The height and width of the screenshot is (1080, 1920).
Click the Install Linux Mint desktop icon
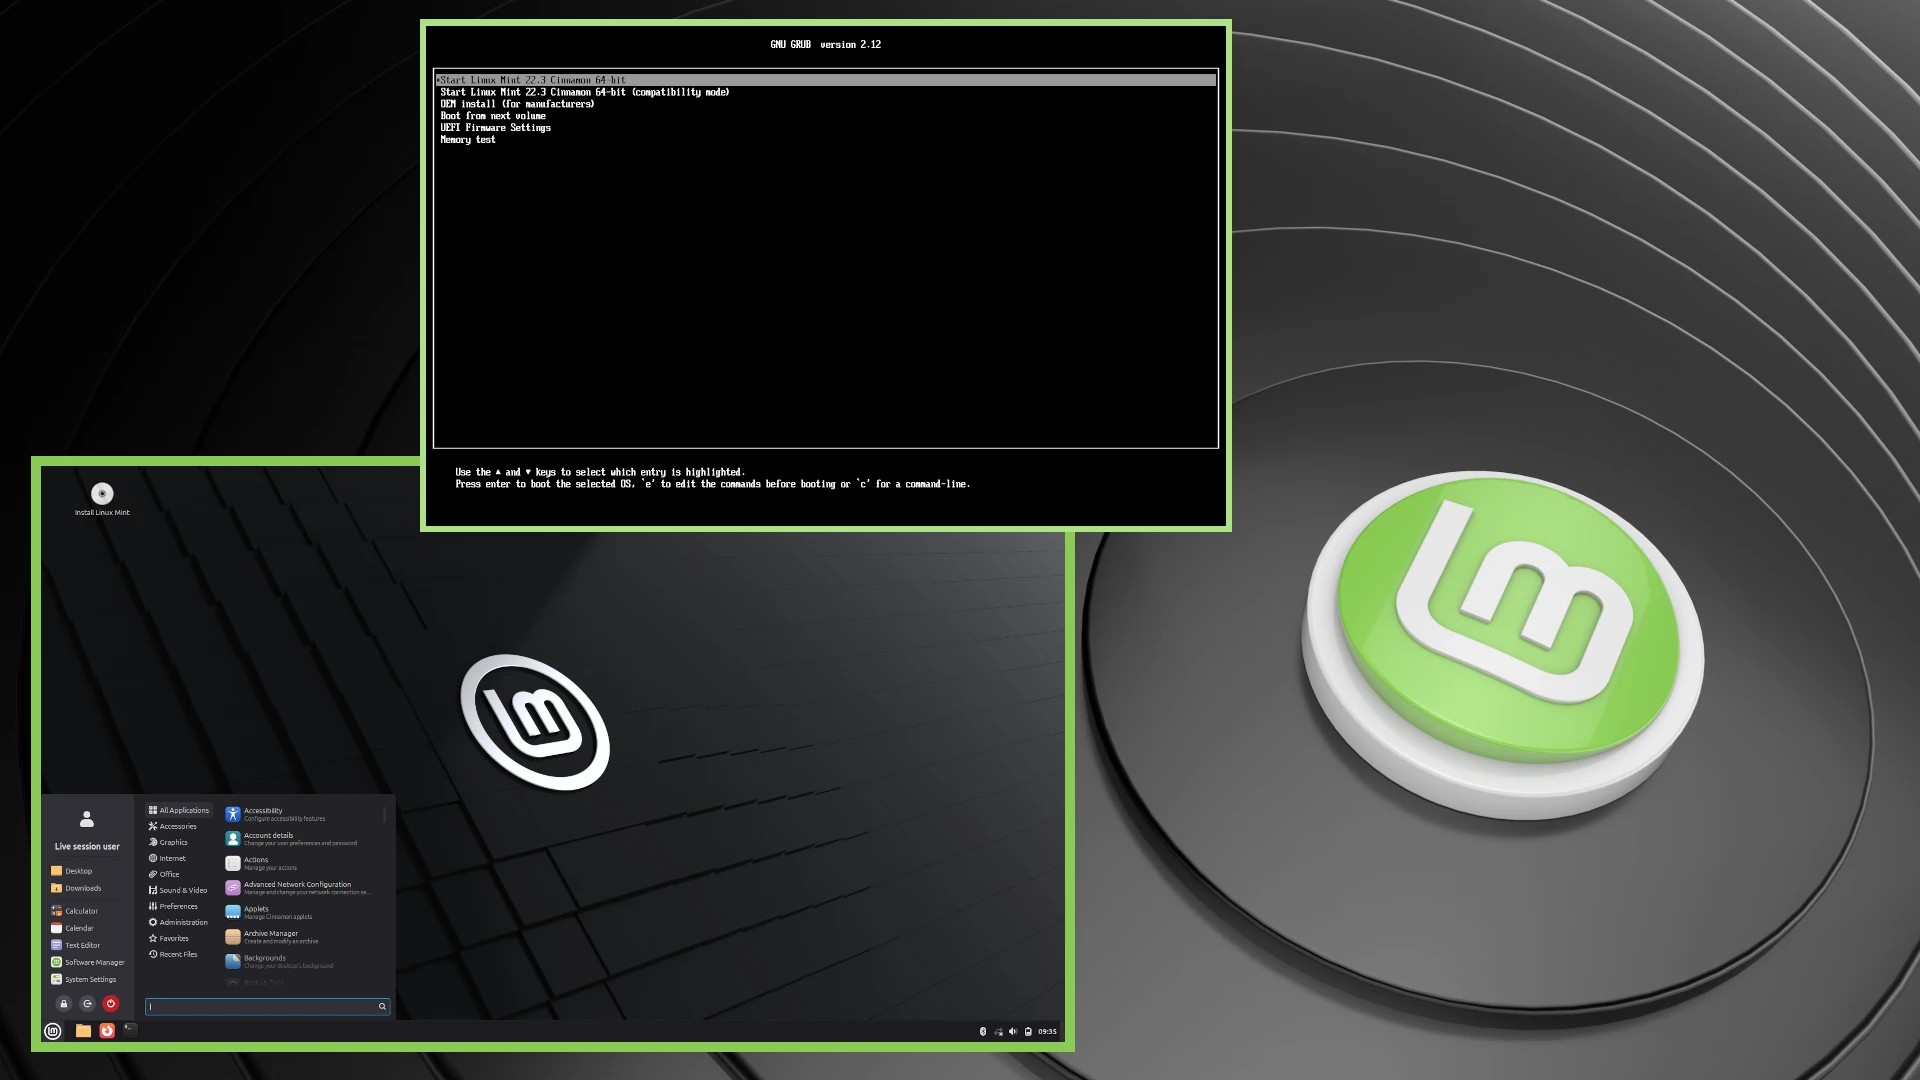click(x=102, y=499)
